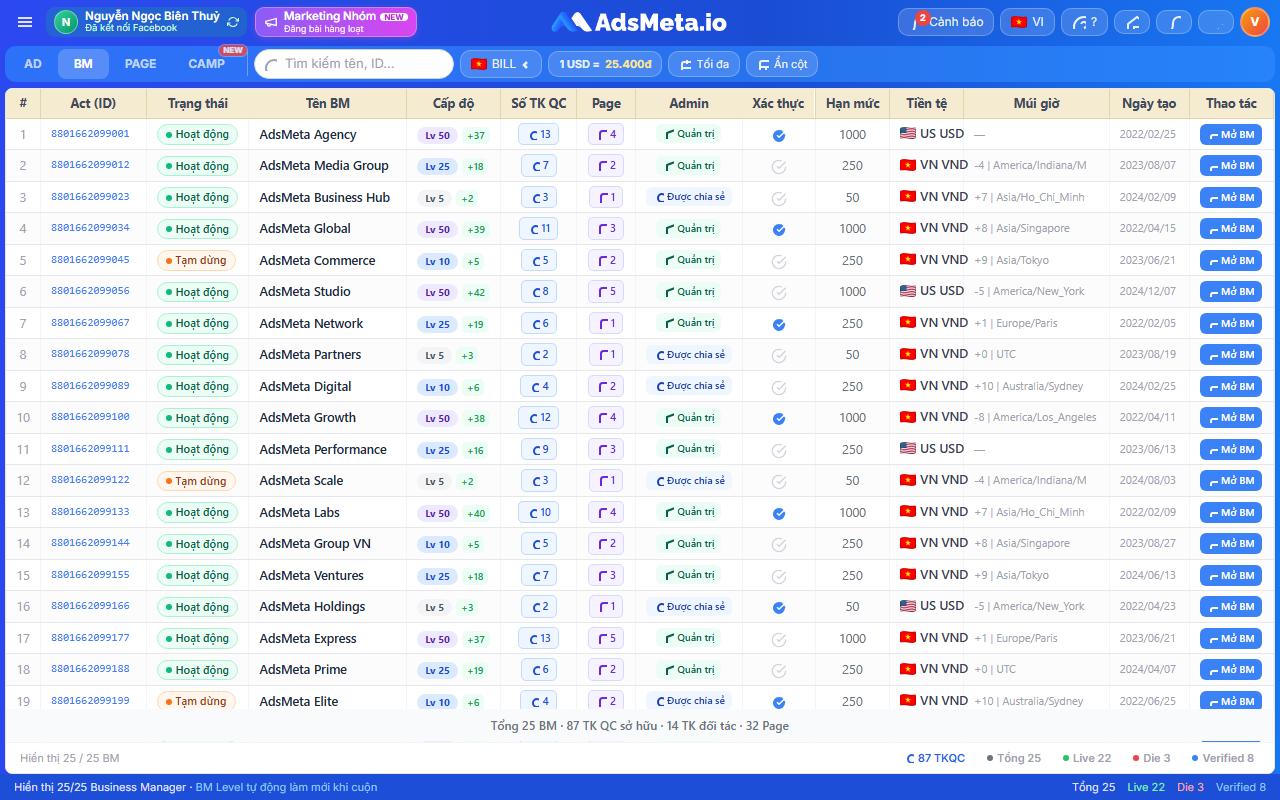Screen dimensions: 1280x800
Task: Click the blue verified check for AdsMeta Global
Action: coord(779,229)
